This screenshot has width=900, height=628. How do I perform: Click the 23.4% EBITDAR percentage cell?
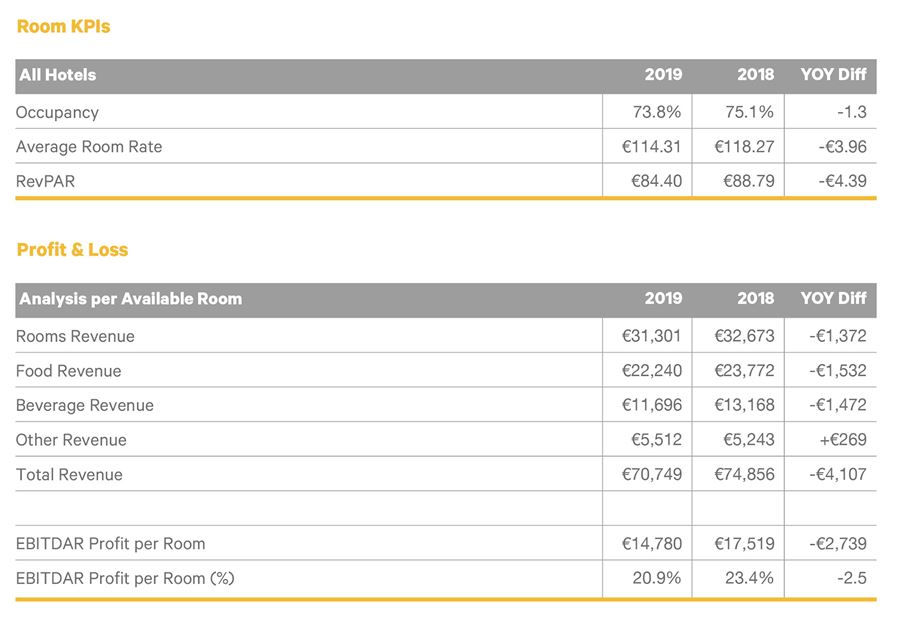tap(752, 578)
